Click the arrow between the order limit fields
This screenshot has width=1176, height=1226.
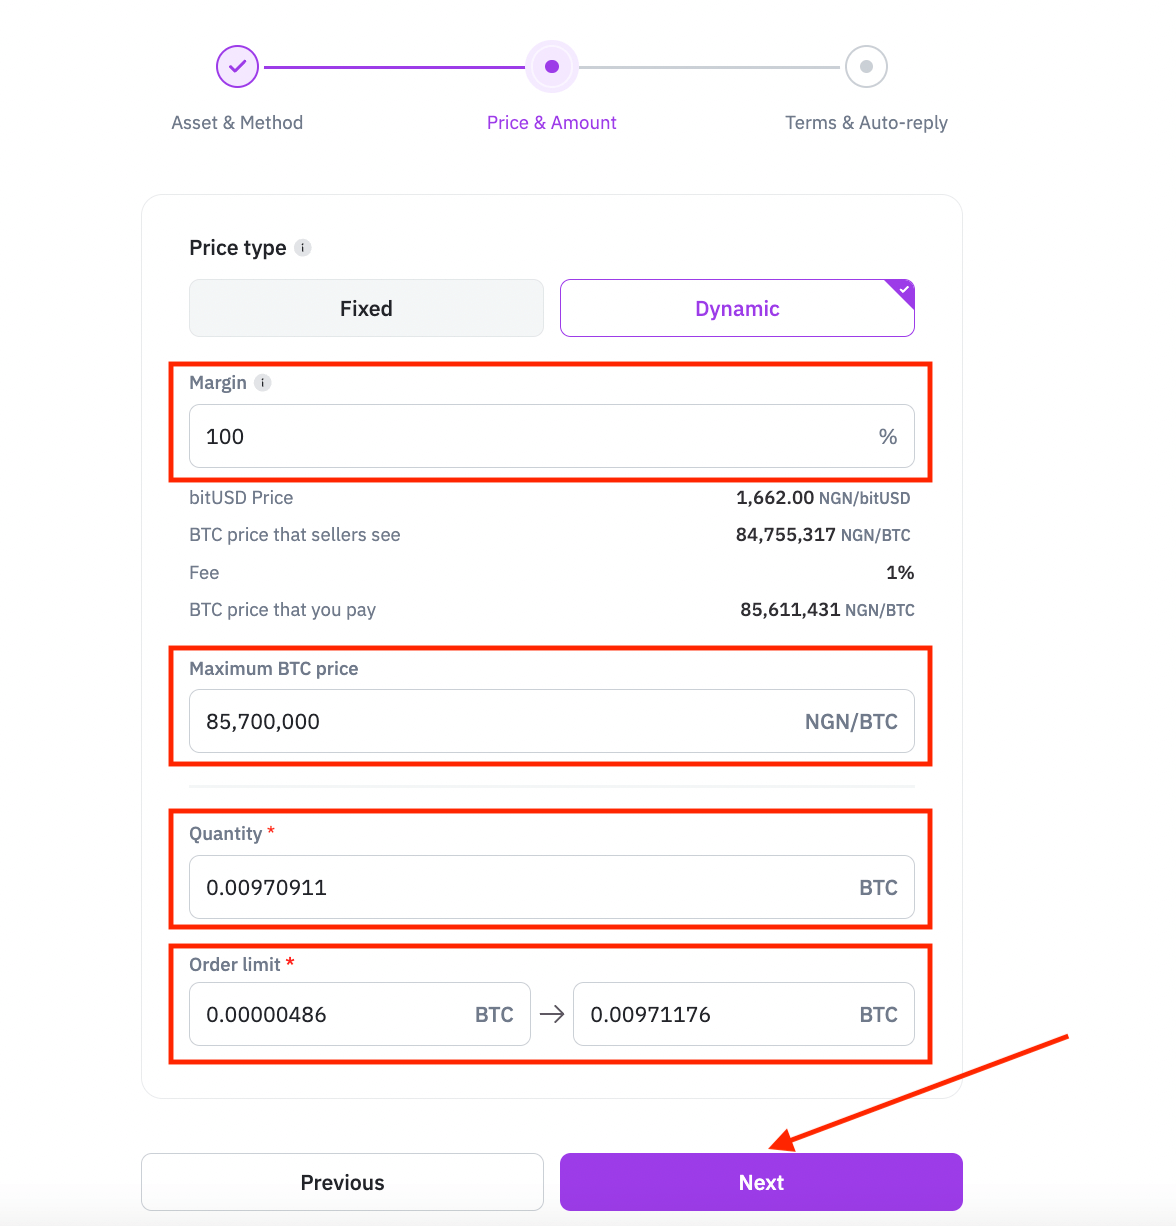coord(552,1014)
